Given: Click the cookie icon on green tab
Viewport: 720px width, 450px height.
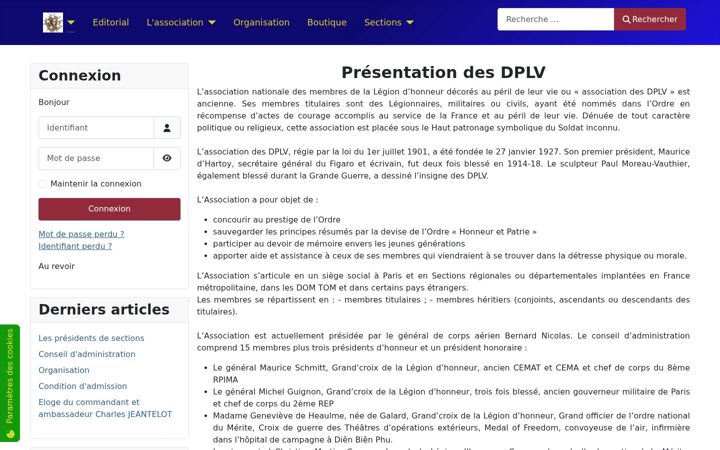Looking at the screenshot, I should [10, 433].
